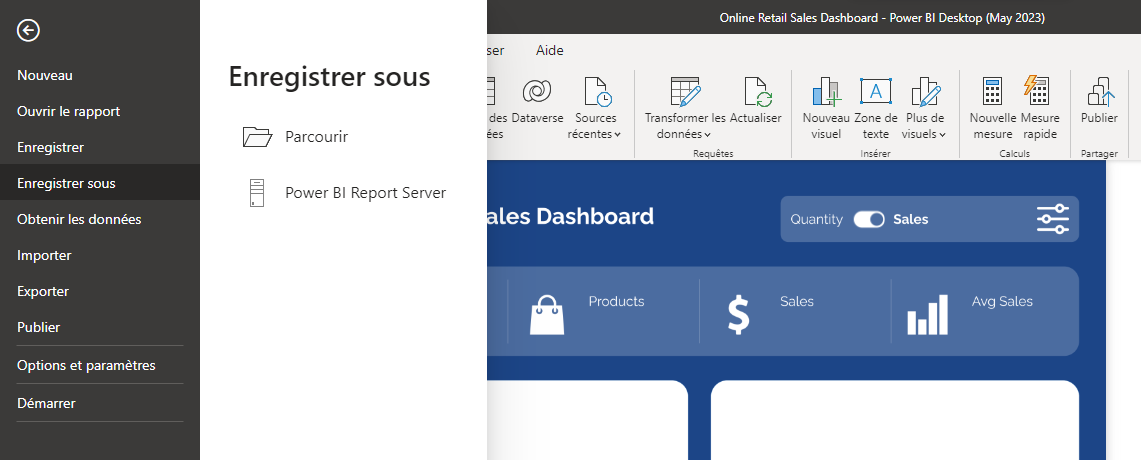Open the filter sliders icon on dashboard
The height and width of the screenshot is (460, 1141).
[x=1052, y=219]
